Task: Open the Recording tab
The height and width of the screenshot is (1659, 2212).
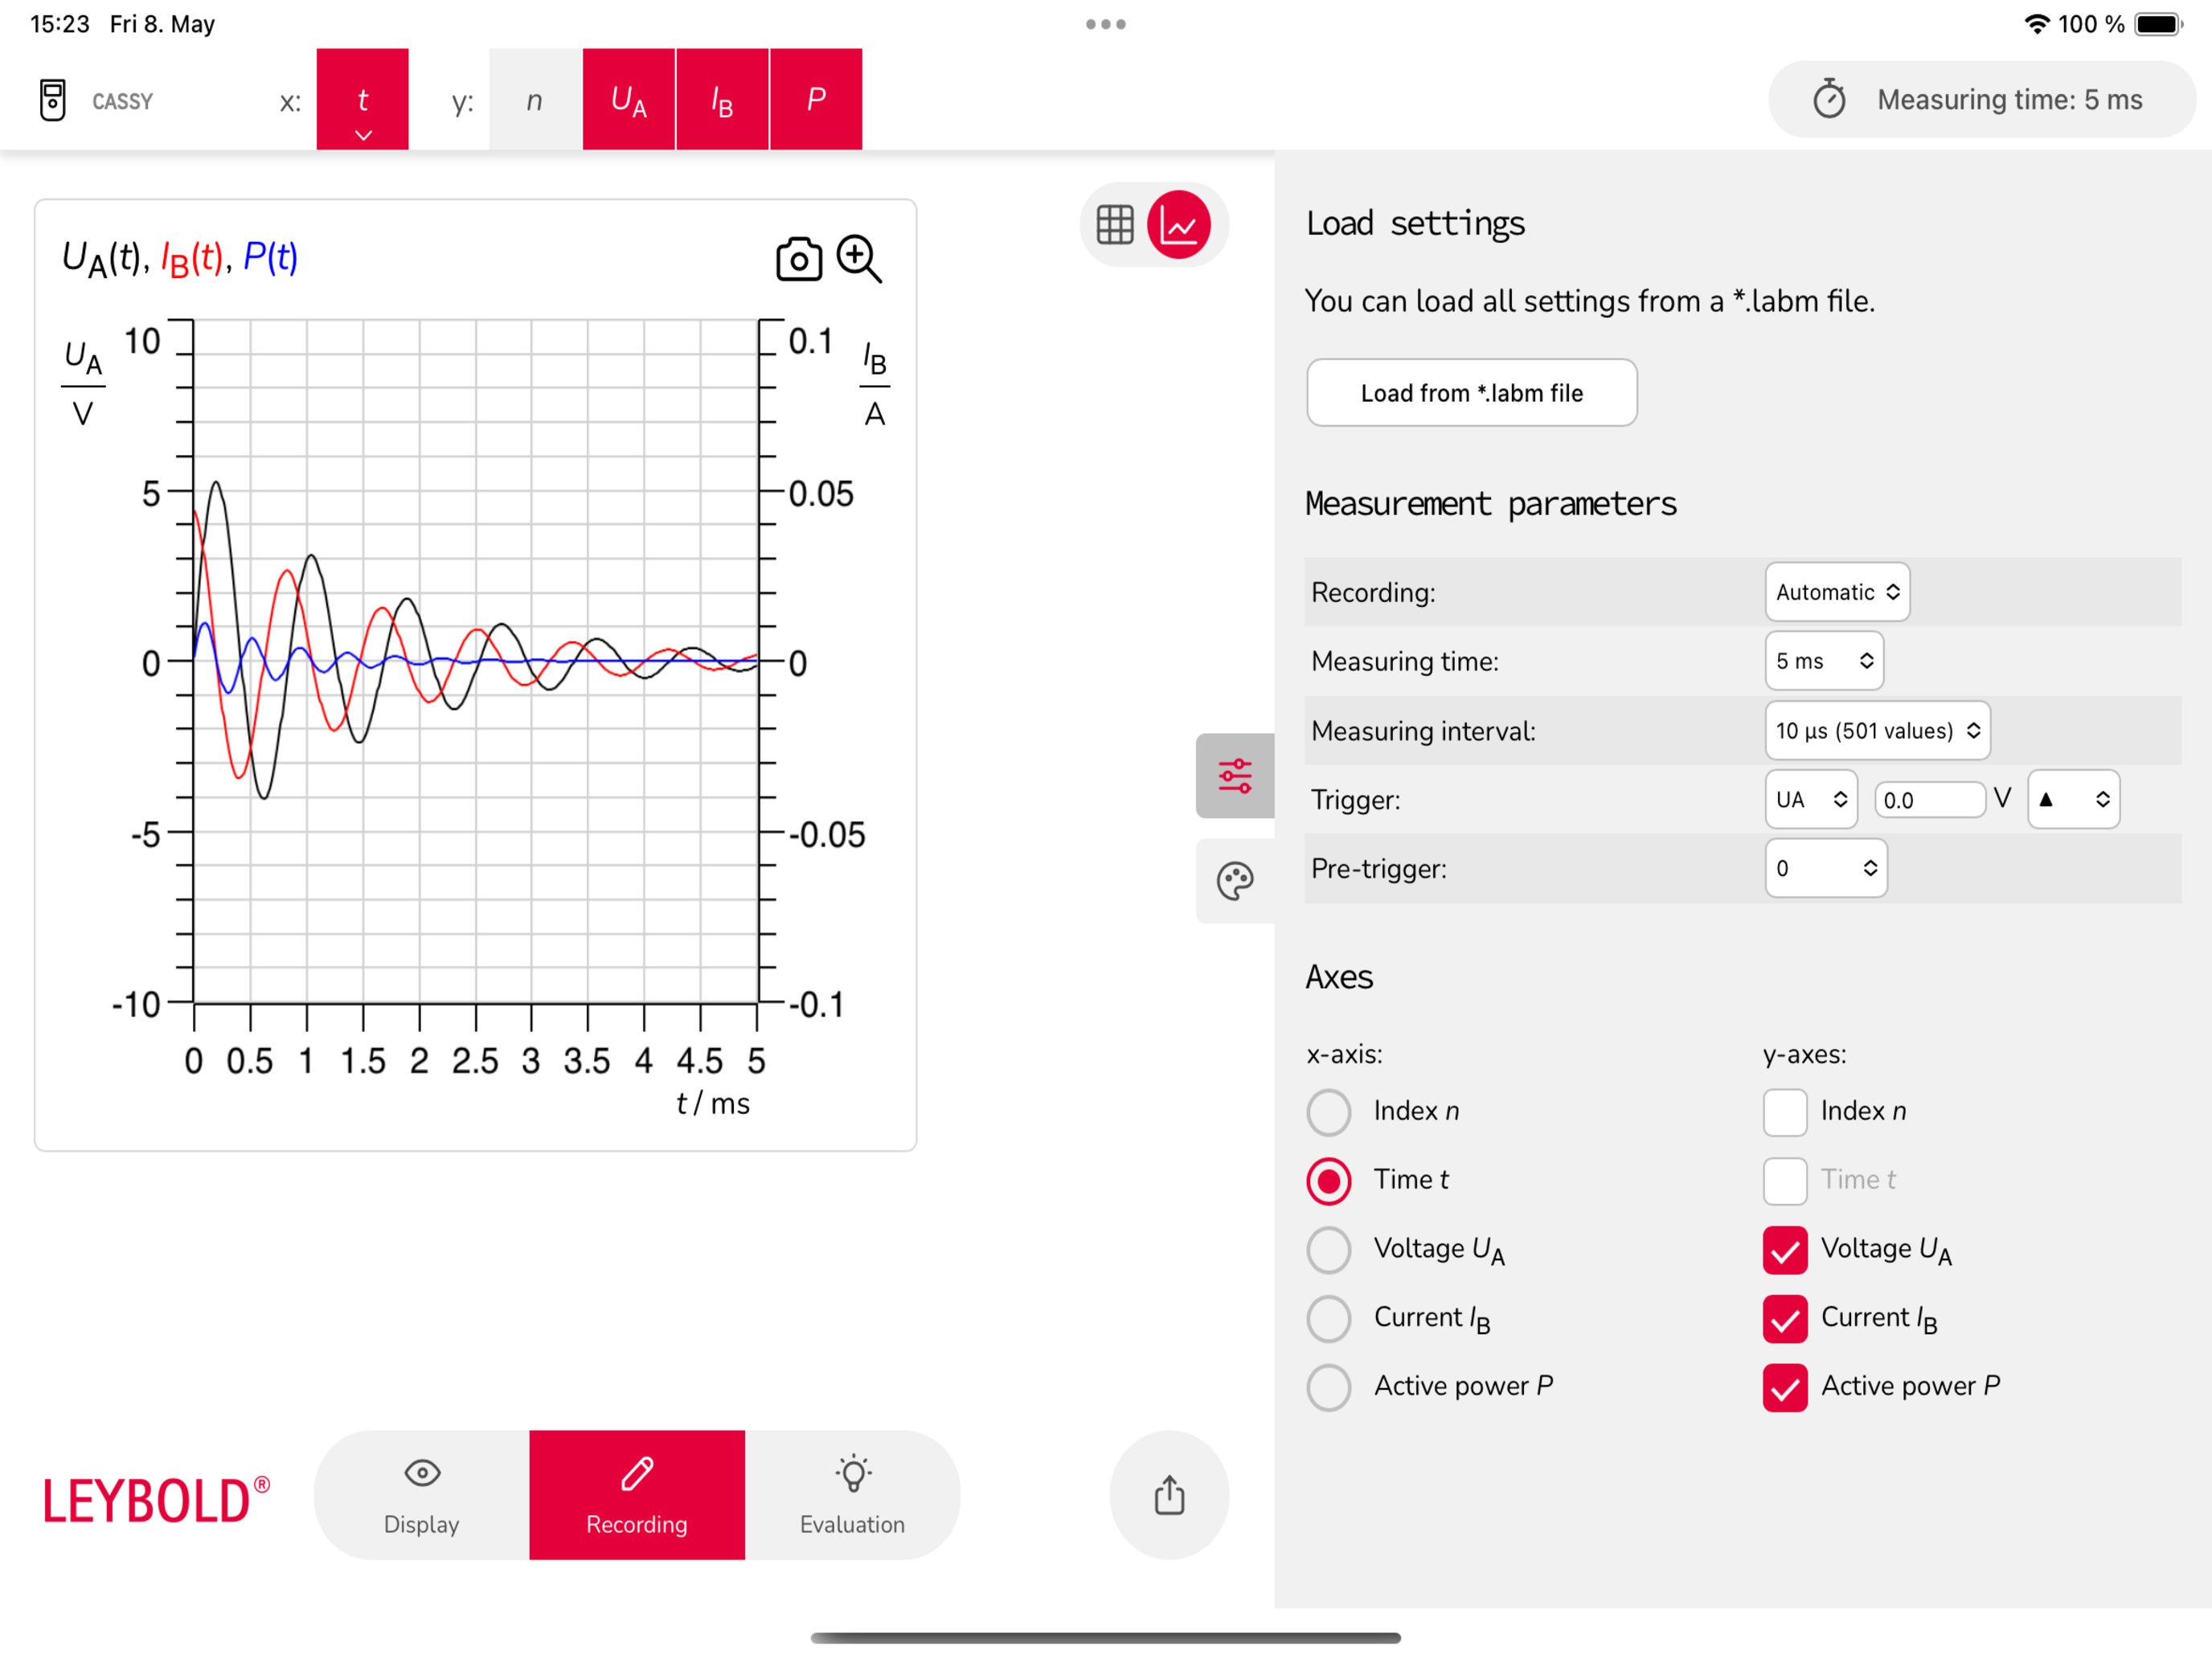Action: click(637, 1495)
